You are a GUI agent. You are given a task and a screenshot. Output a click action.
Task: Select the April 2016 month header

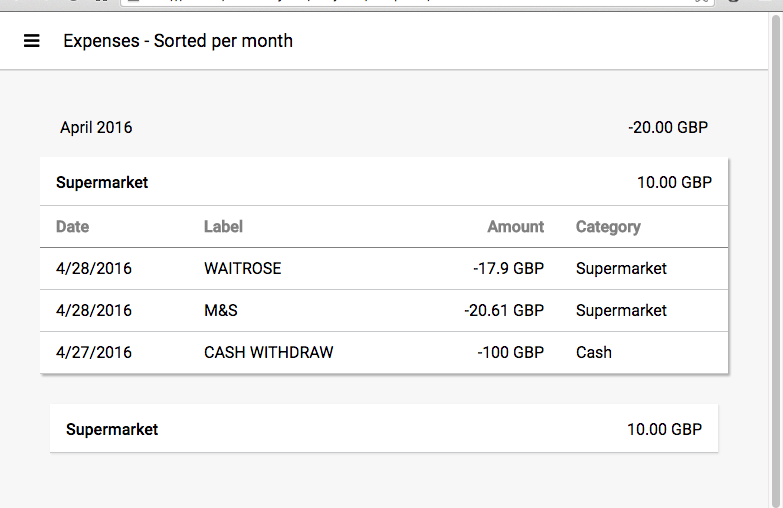tap(96, 127)
